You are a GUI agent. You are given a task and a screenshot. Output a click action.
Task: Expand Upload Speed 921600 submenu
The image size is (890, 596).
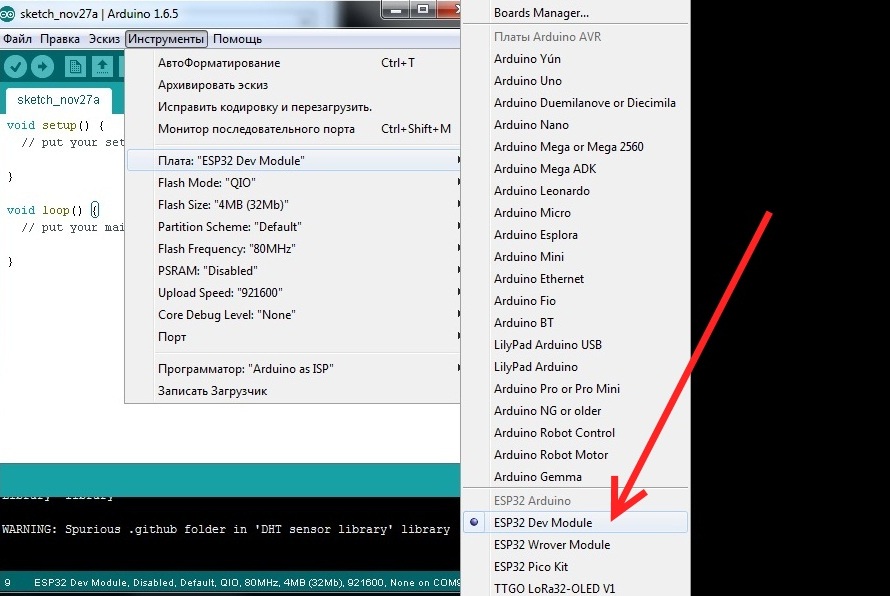(x=293, y=293)
